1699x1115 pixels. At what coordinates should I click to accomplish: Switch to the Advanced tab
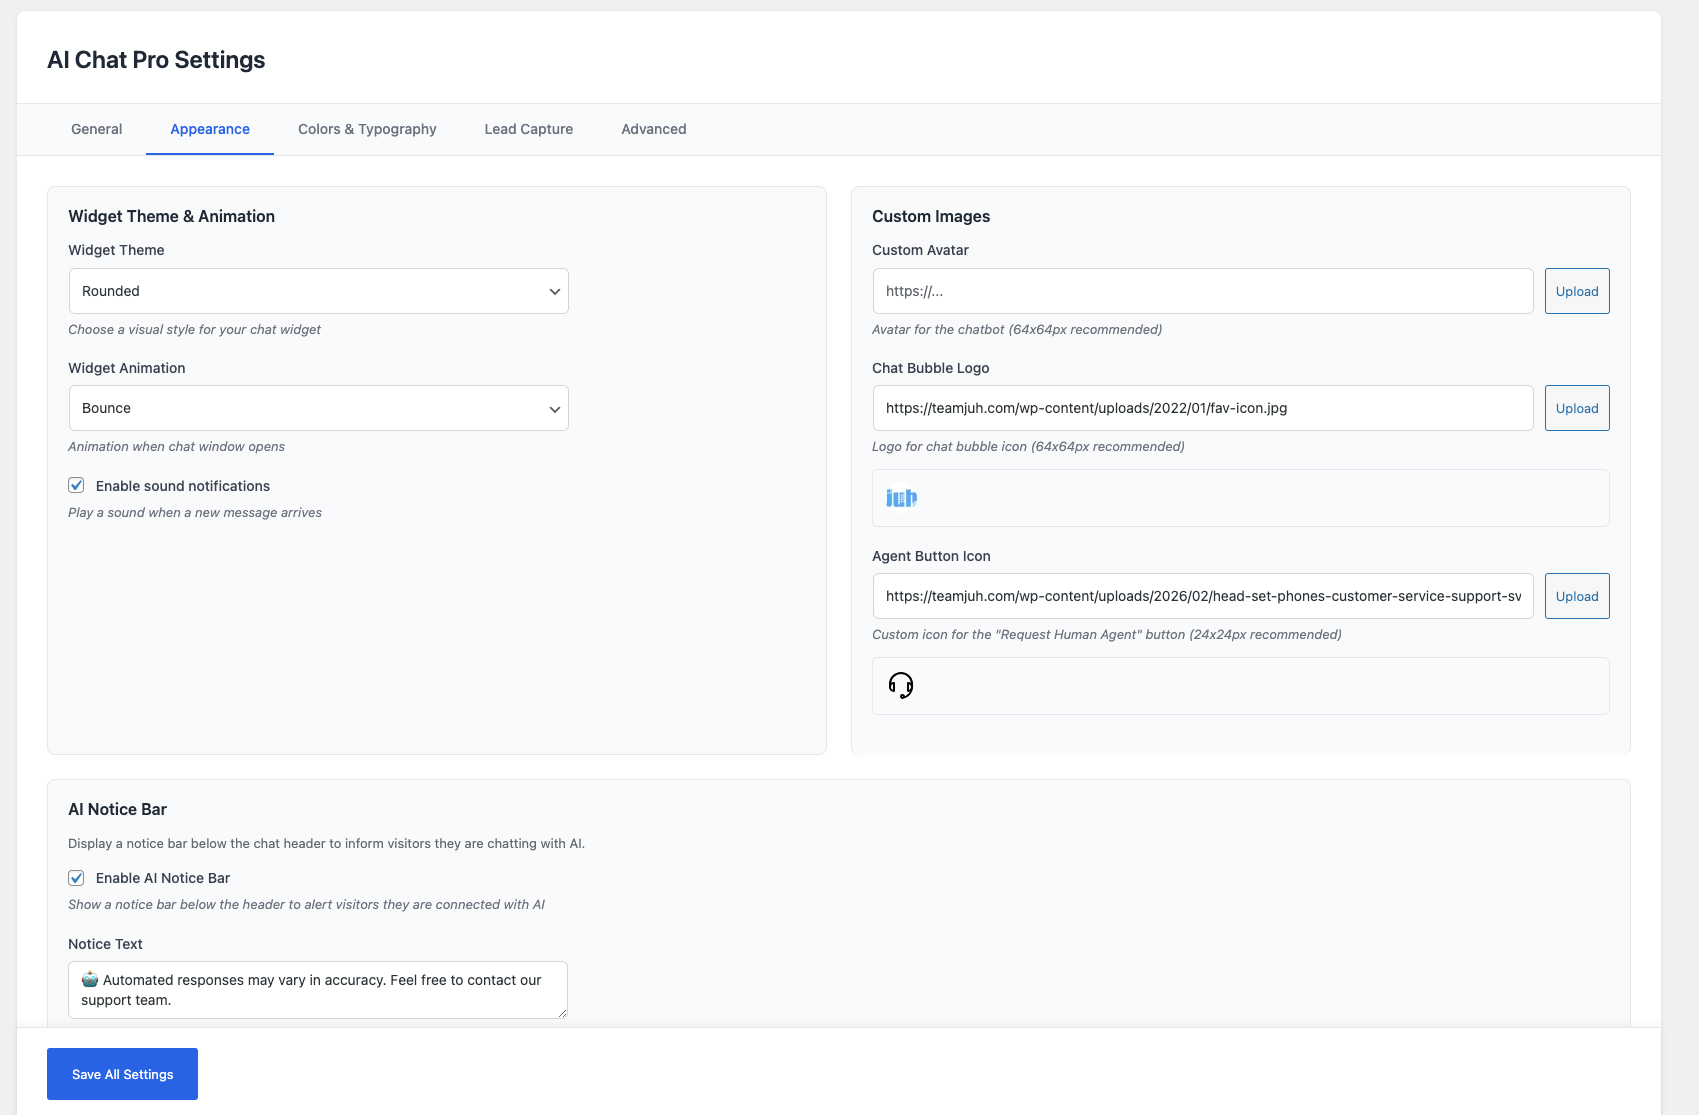pos(653,129)
